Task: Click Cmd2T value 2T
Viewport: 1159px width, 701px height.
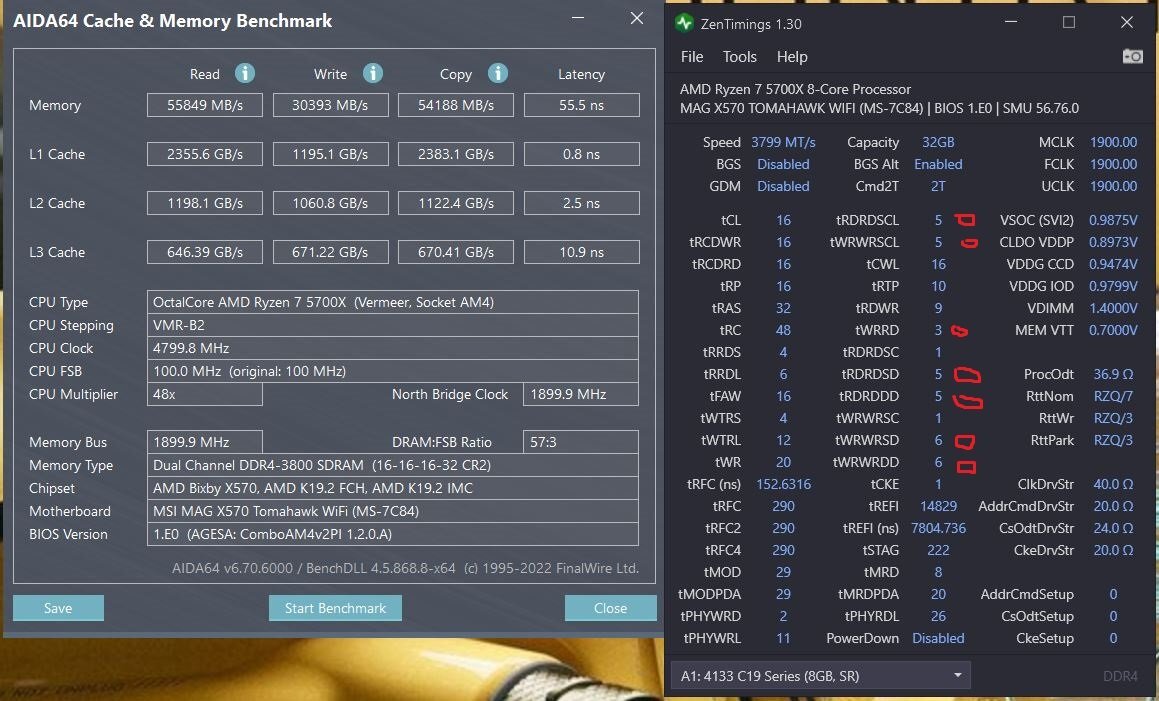Action: pos(938,186)
